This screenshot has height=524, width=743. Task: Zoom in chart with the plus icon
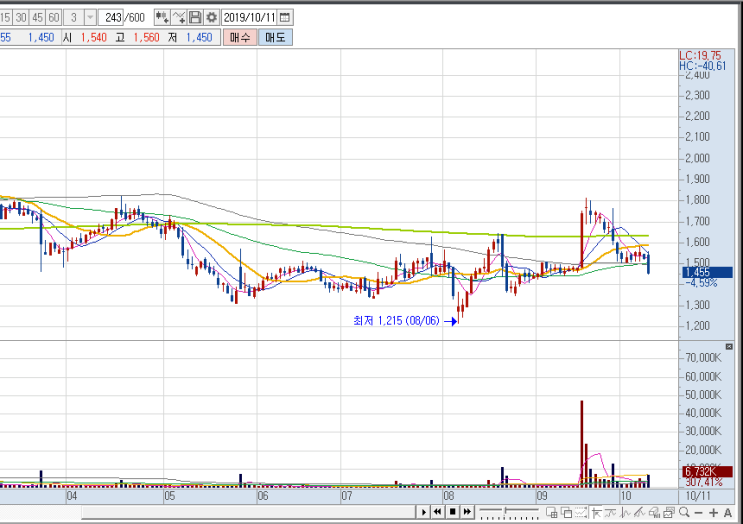[713, 513]
